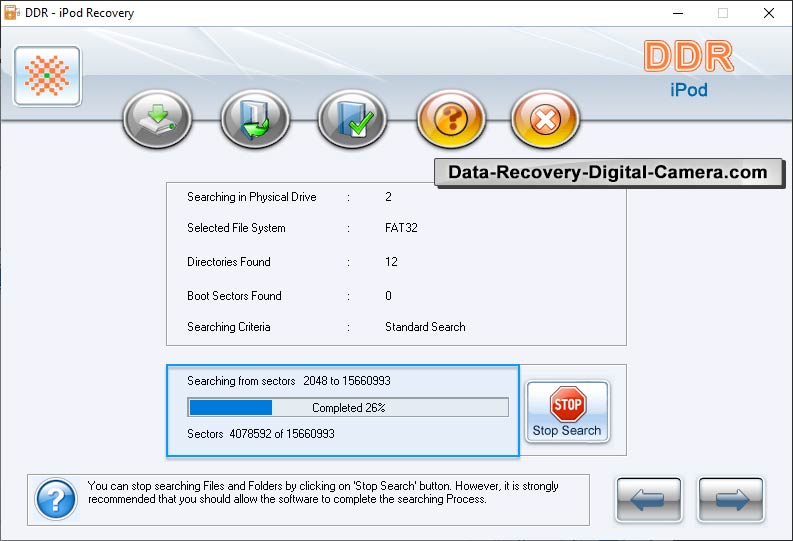The image size is (793, 541).
Task: Click the FAT32 file system value
Action: [401, 228]
